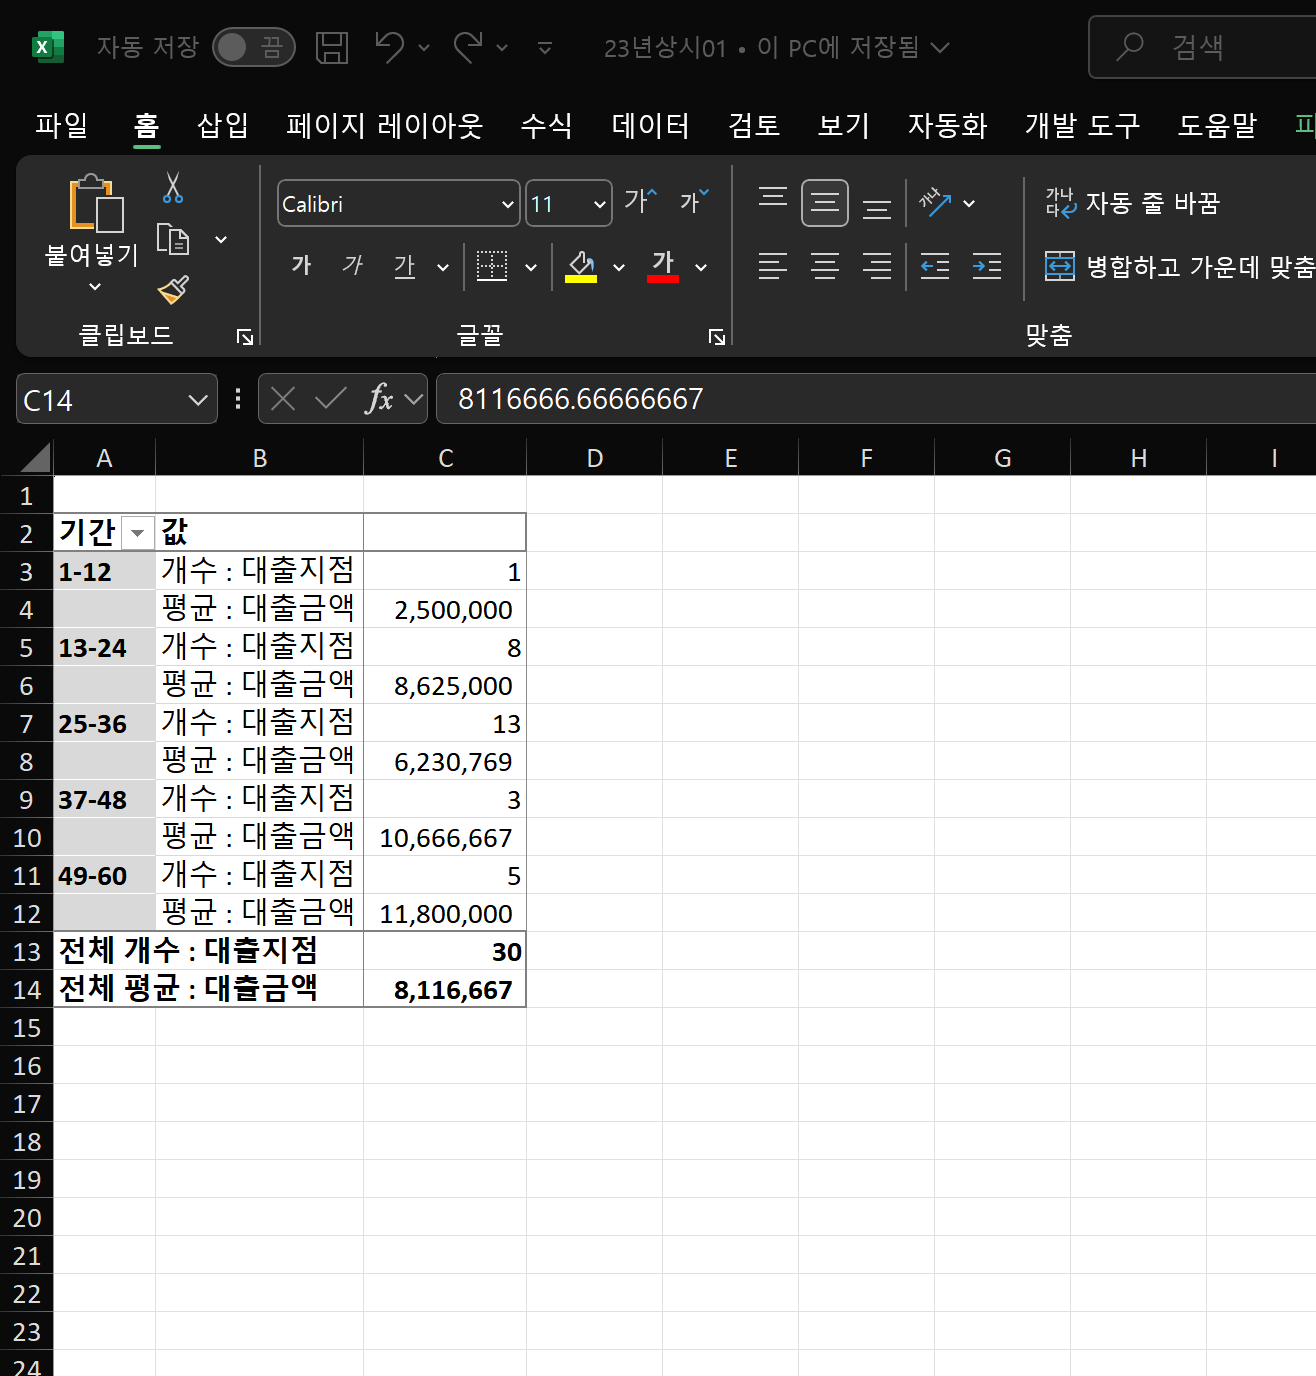The height and width of the screenshot is (1376, 1316).
Task: Click the Cut scissors icon
Action: [x=173, y=188]
